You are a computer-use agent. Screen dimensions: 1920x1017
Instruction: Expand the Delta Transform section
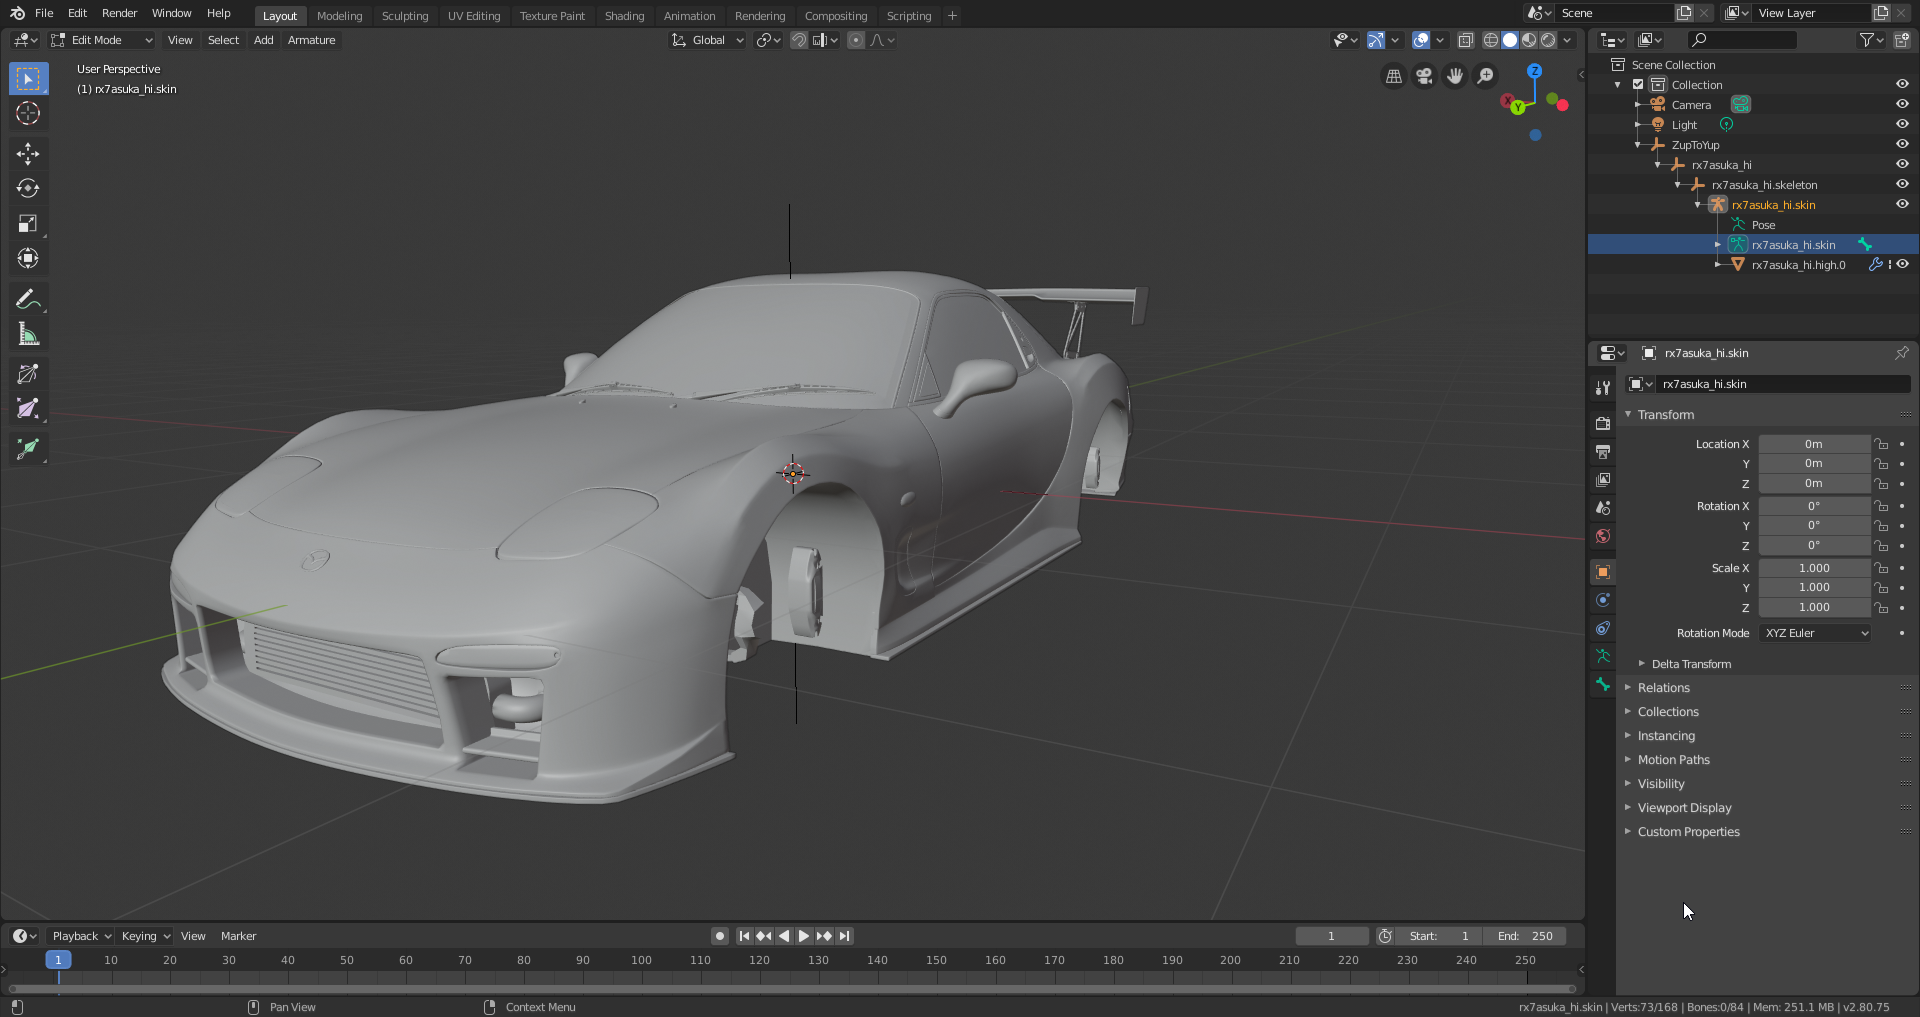[1690, 664]
